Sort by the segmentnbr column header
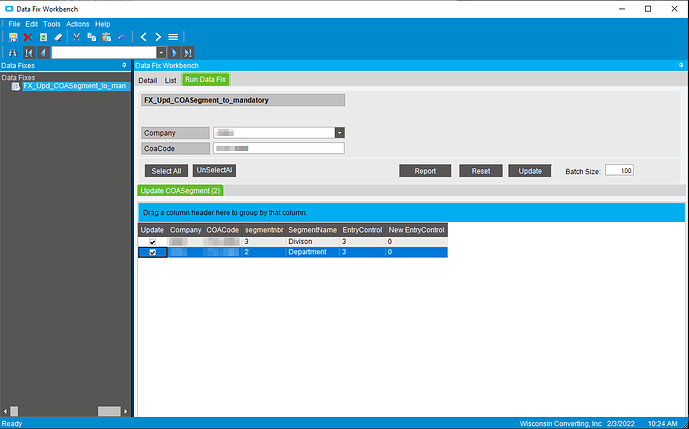The height and width of the screenshot is (429, 689). click(x=264, y=230)
